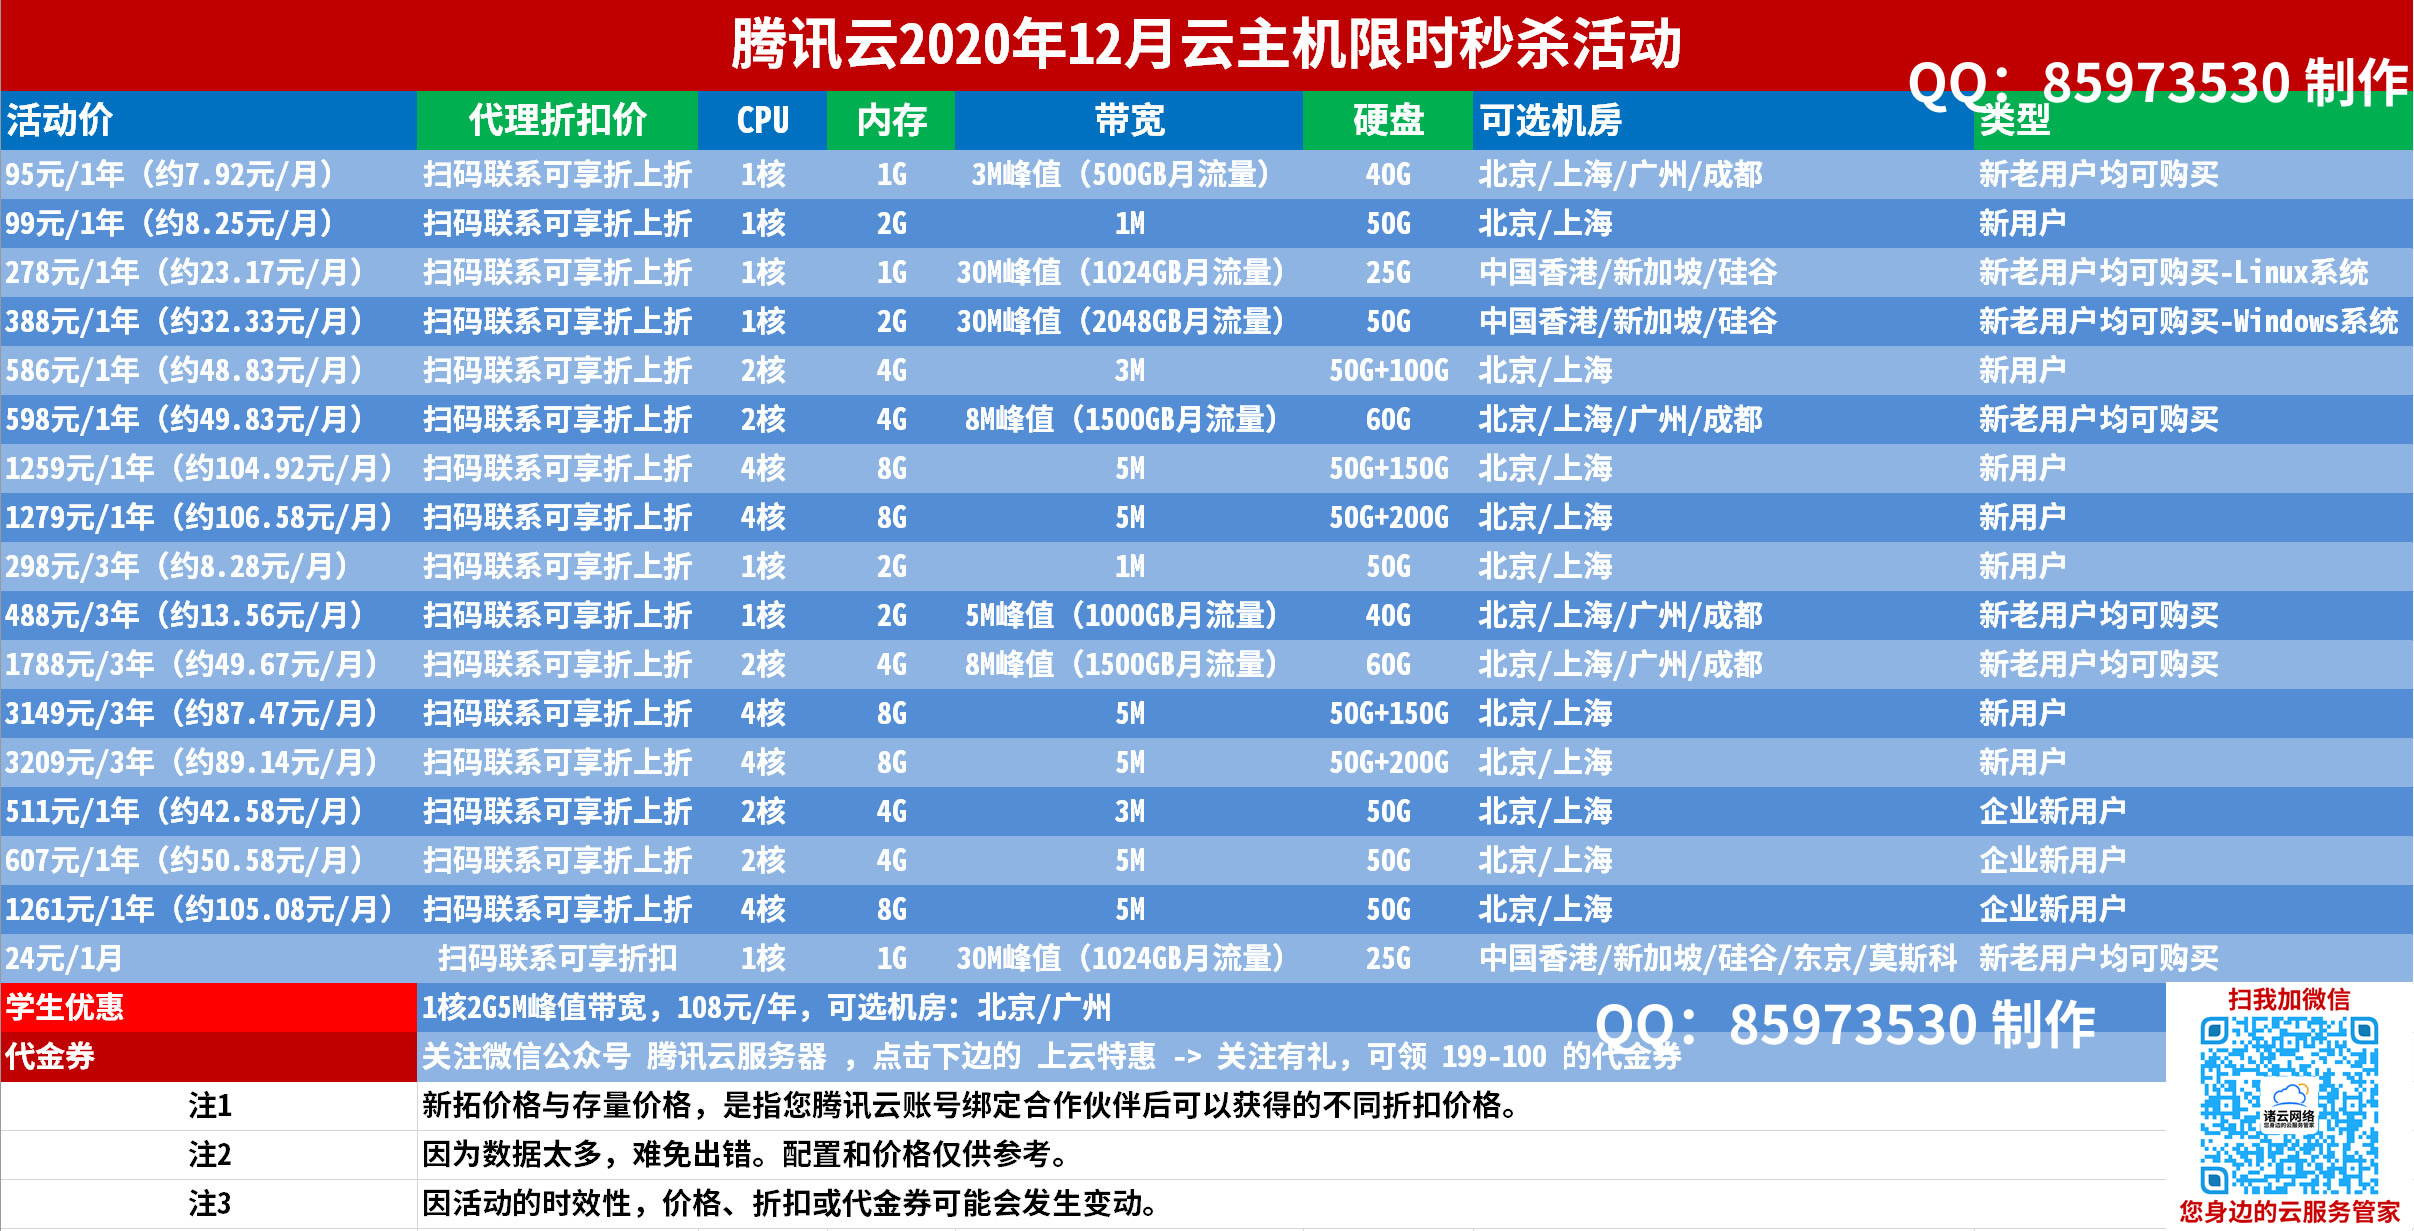2414x1231 pixels.
Task: Click the 新拓价格与存量价格 note text
Action: pos(971,1106)
